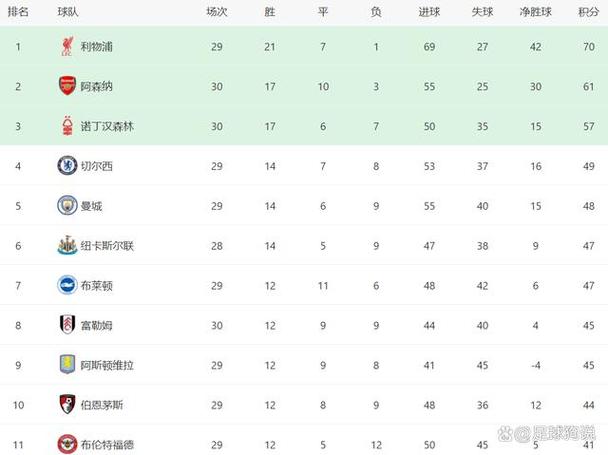Click the Bournemouth club crest
Screen dimensions: 608x455
pos(67,404)
